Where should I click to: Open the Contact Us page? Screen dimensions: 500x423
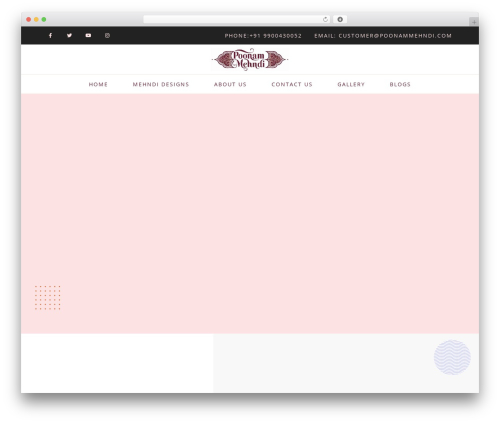292,84
